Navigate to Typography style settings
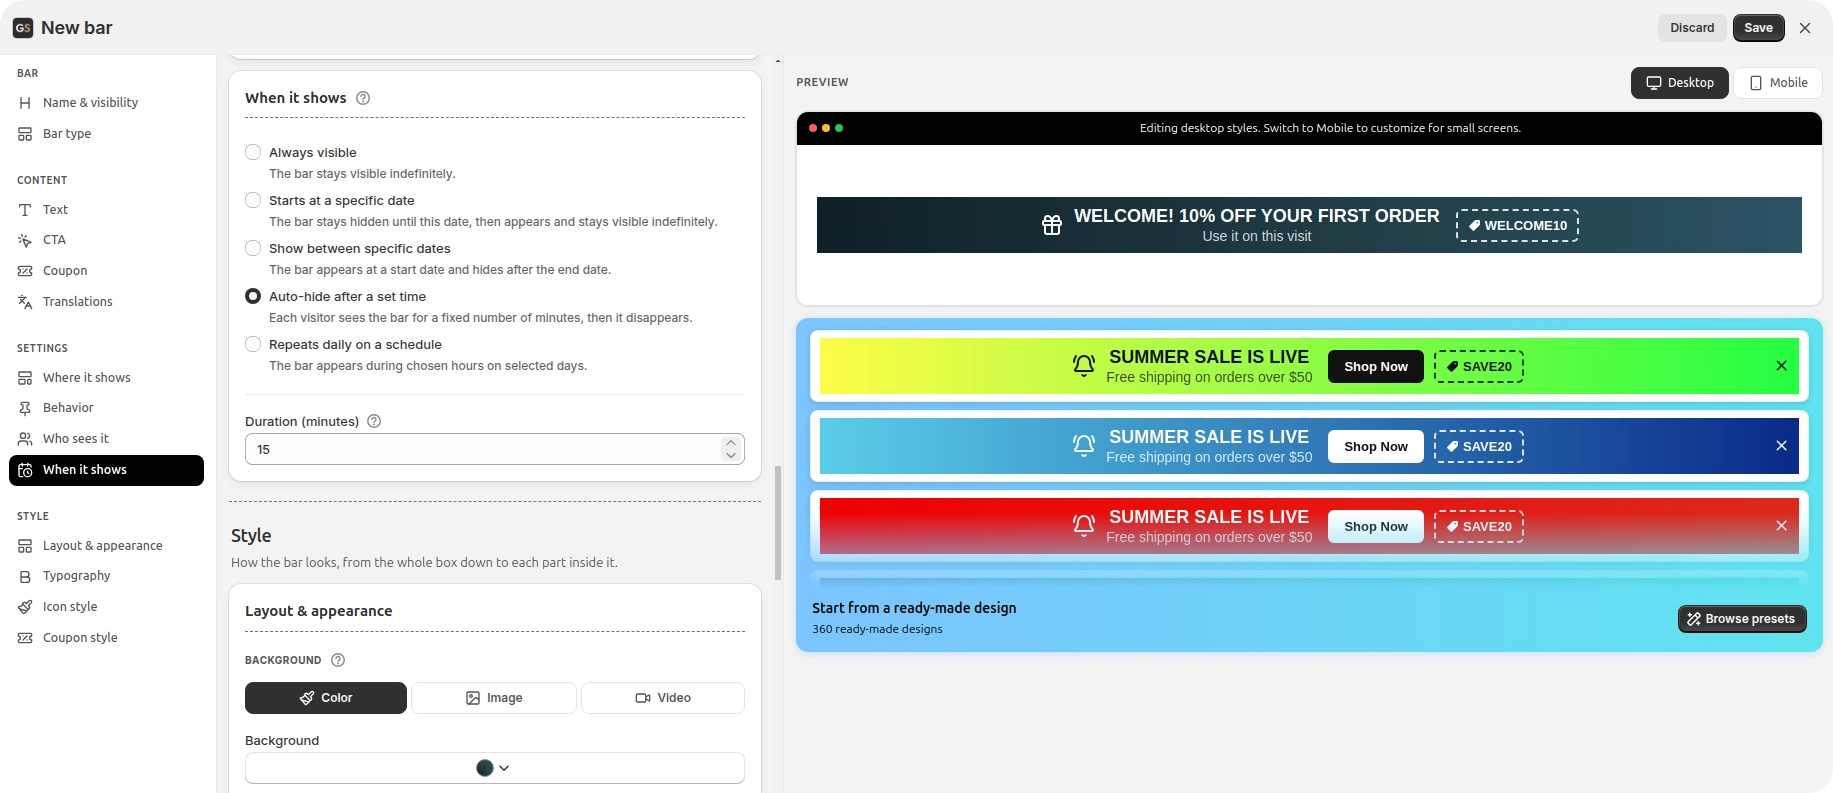Screen dimensions: 1833x793 (106, 576)
